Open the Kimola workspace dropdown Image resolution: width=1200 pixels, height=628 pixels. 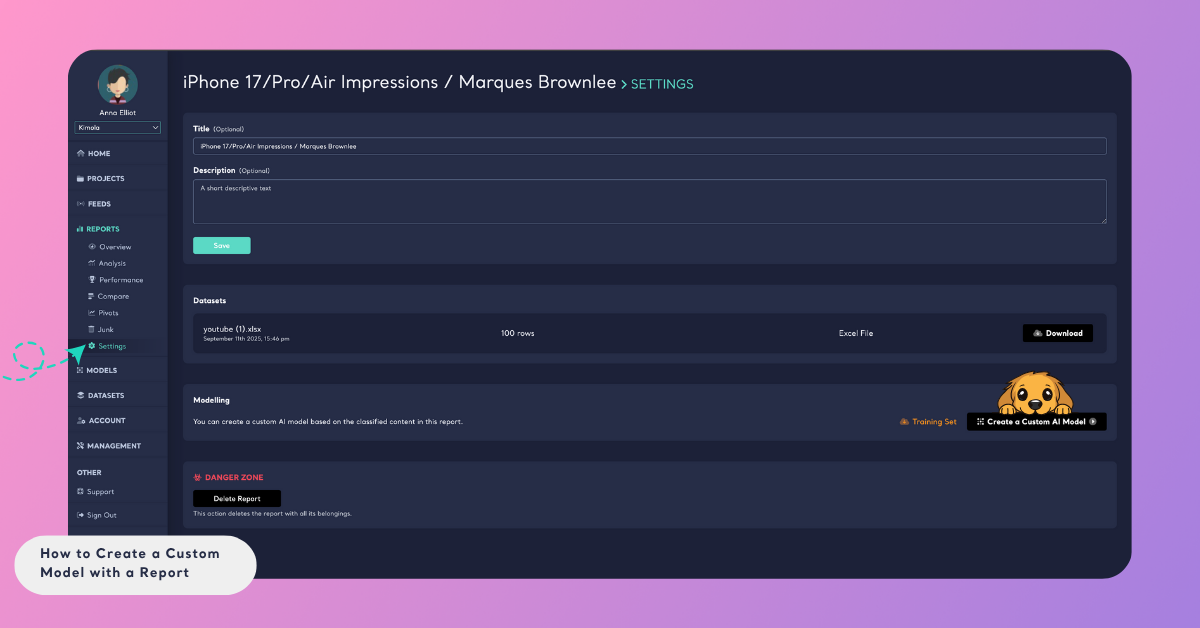(118, 128)
